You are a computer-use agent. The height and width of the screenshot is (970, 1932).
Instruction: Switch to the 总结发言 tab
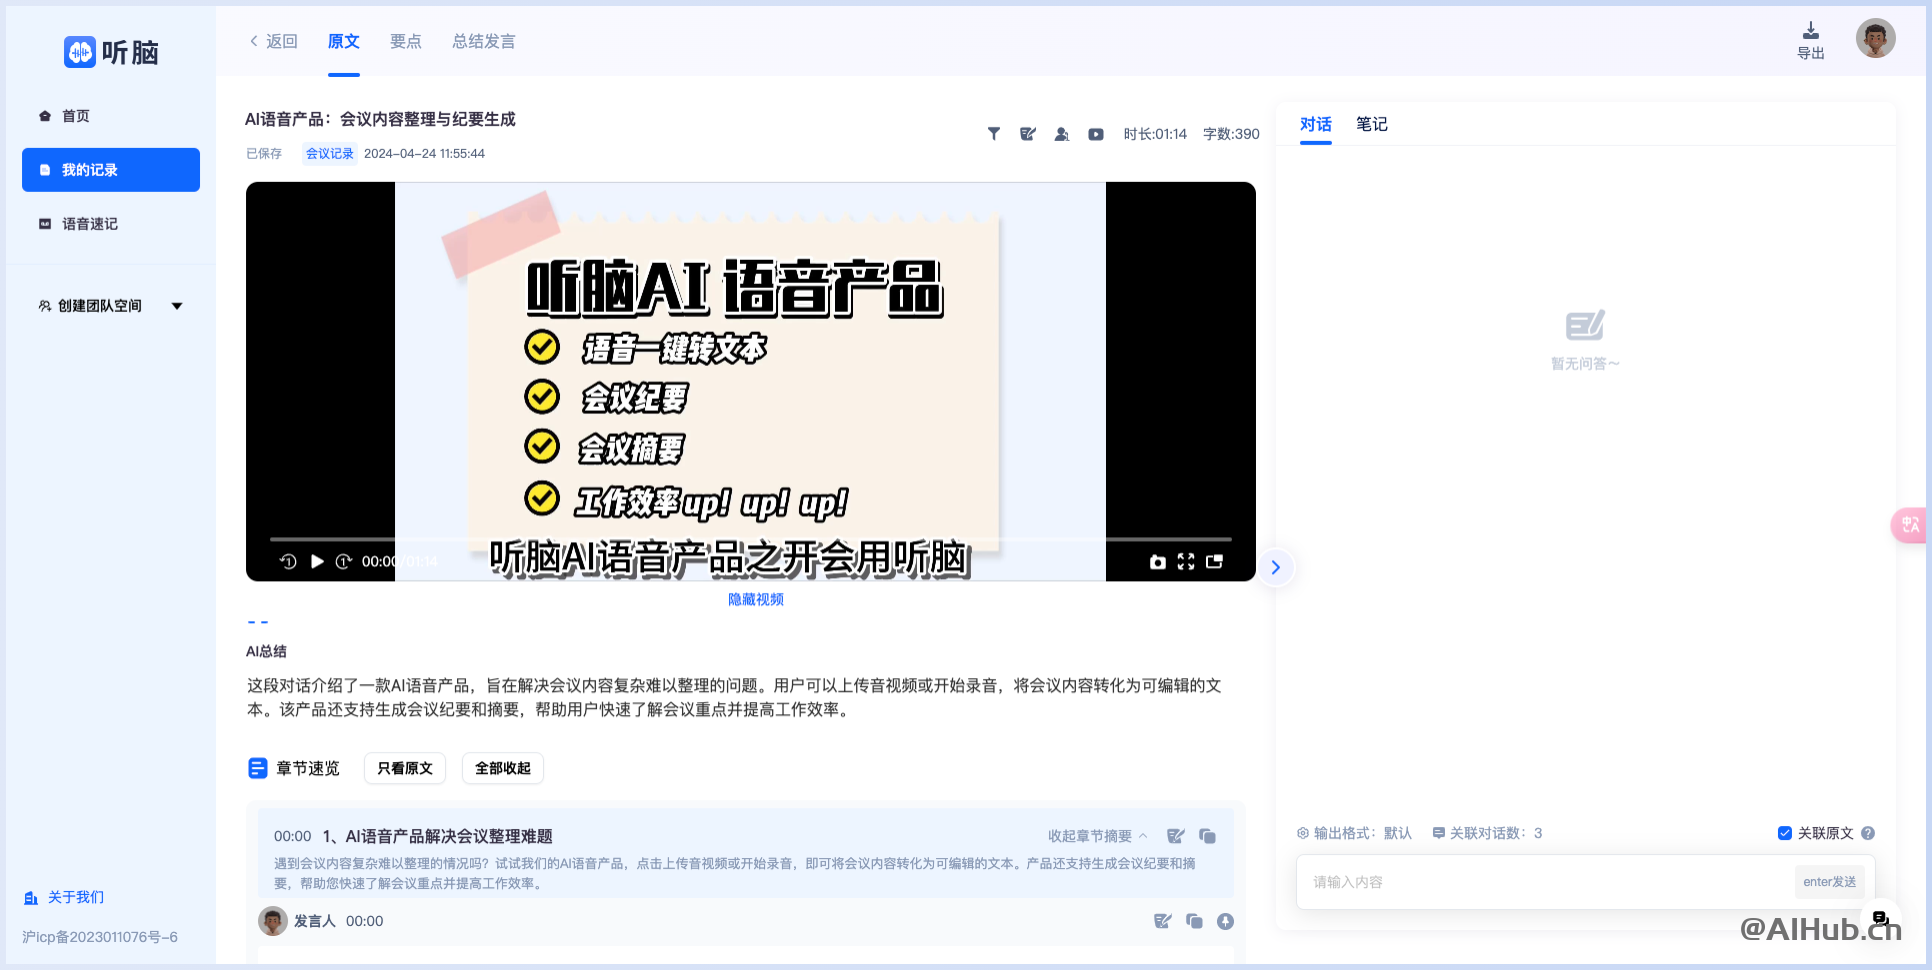(x=484, y=41)
